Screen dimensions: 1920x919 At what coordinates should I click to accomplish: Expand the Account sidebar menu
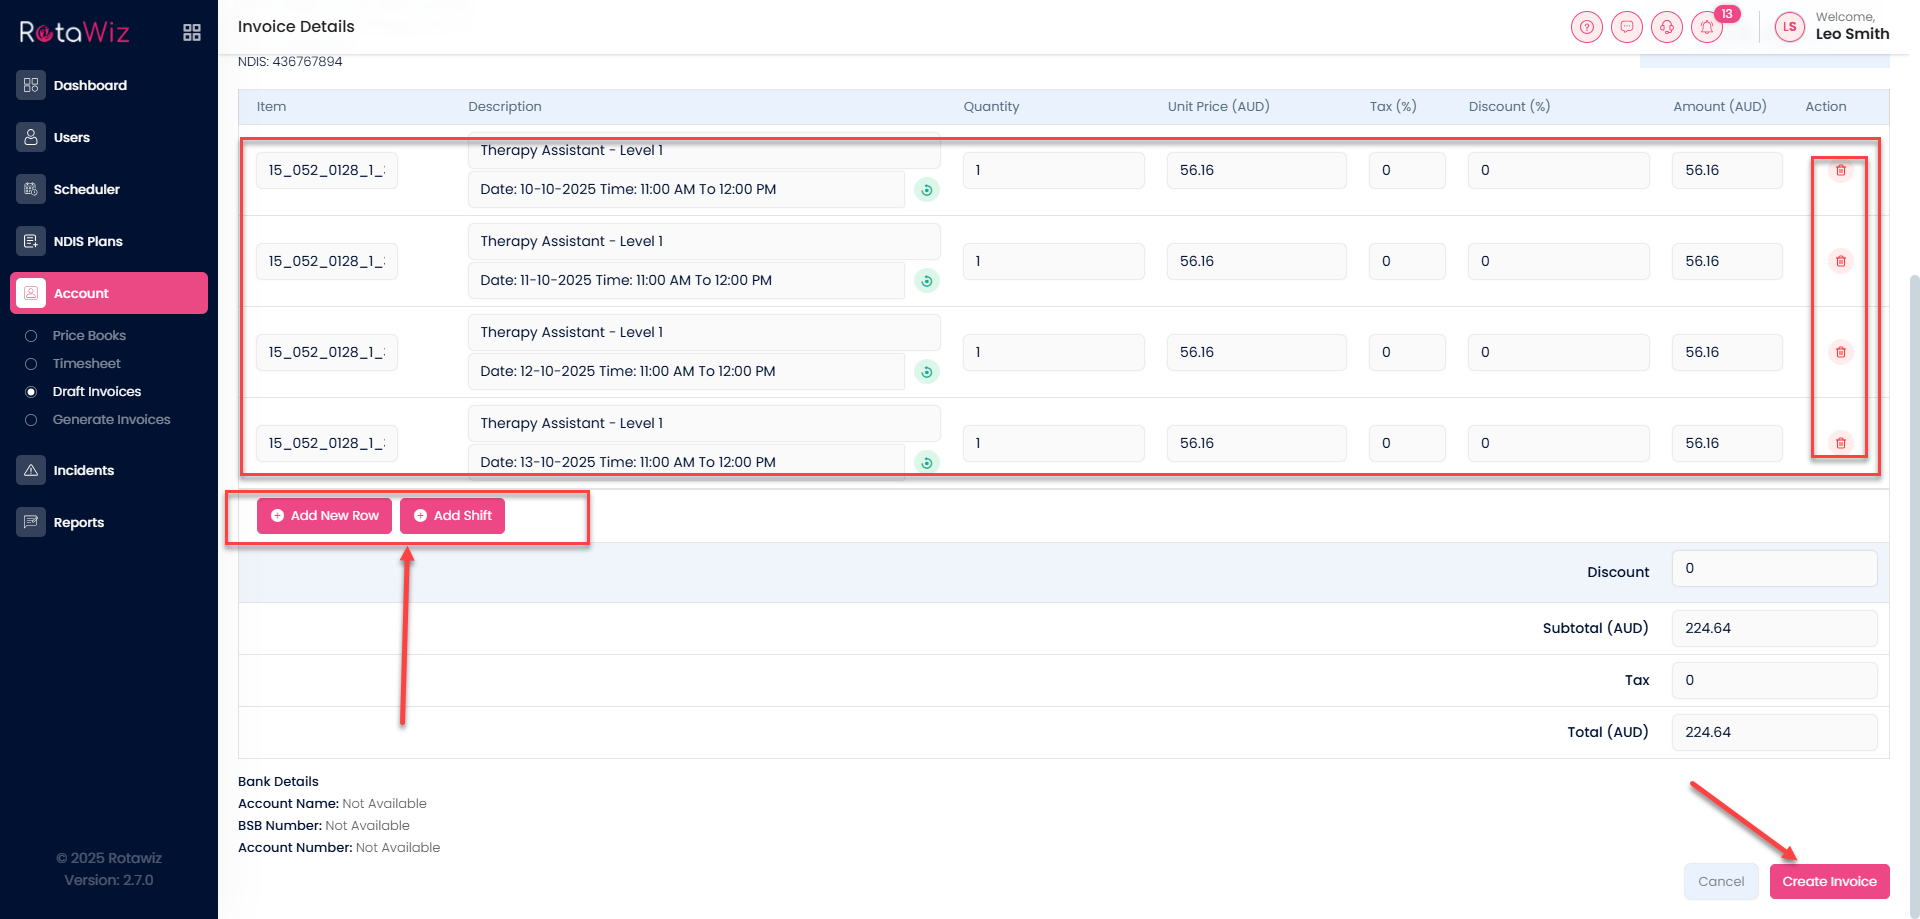point(109,293)
